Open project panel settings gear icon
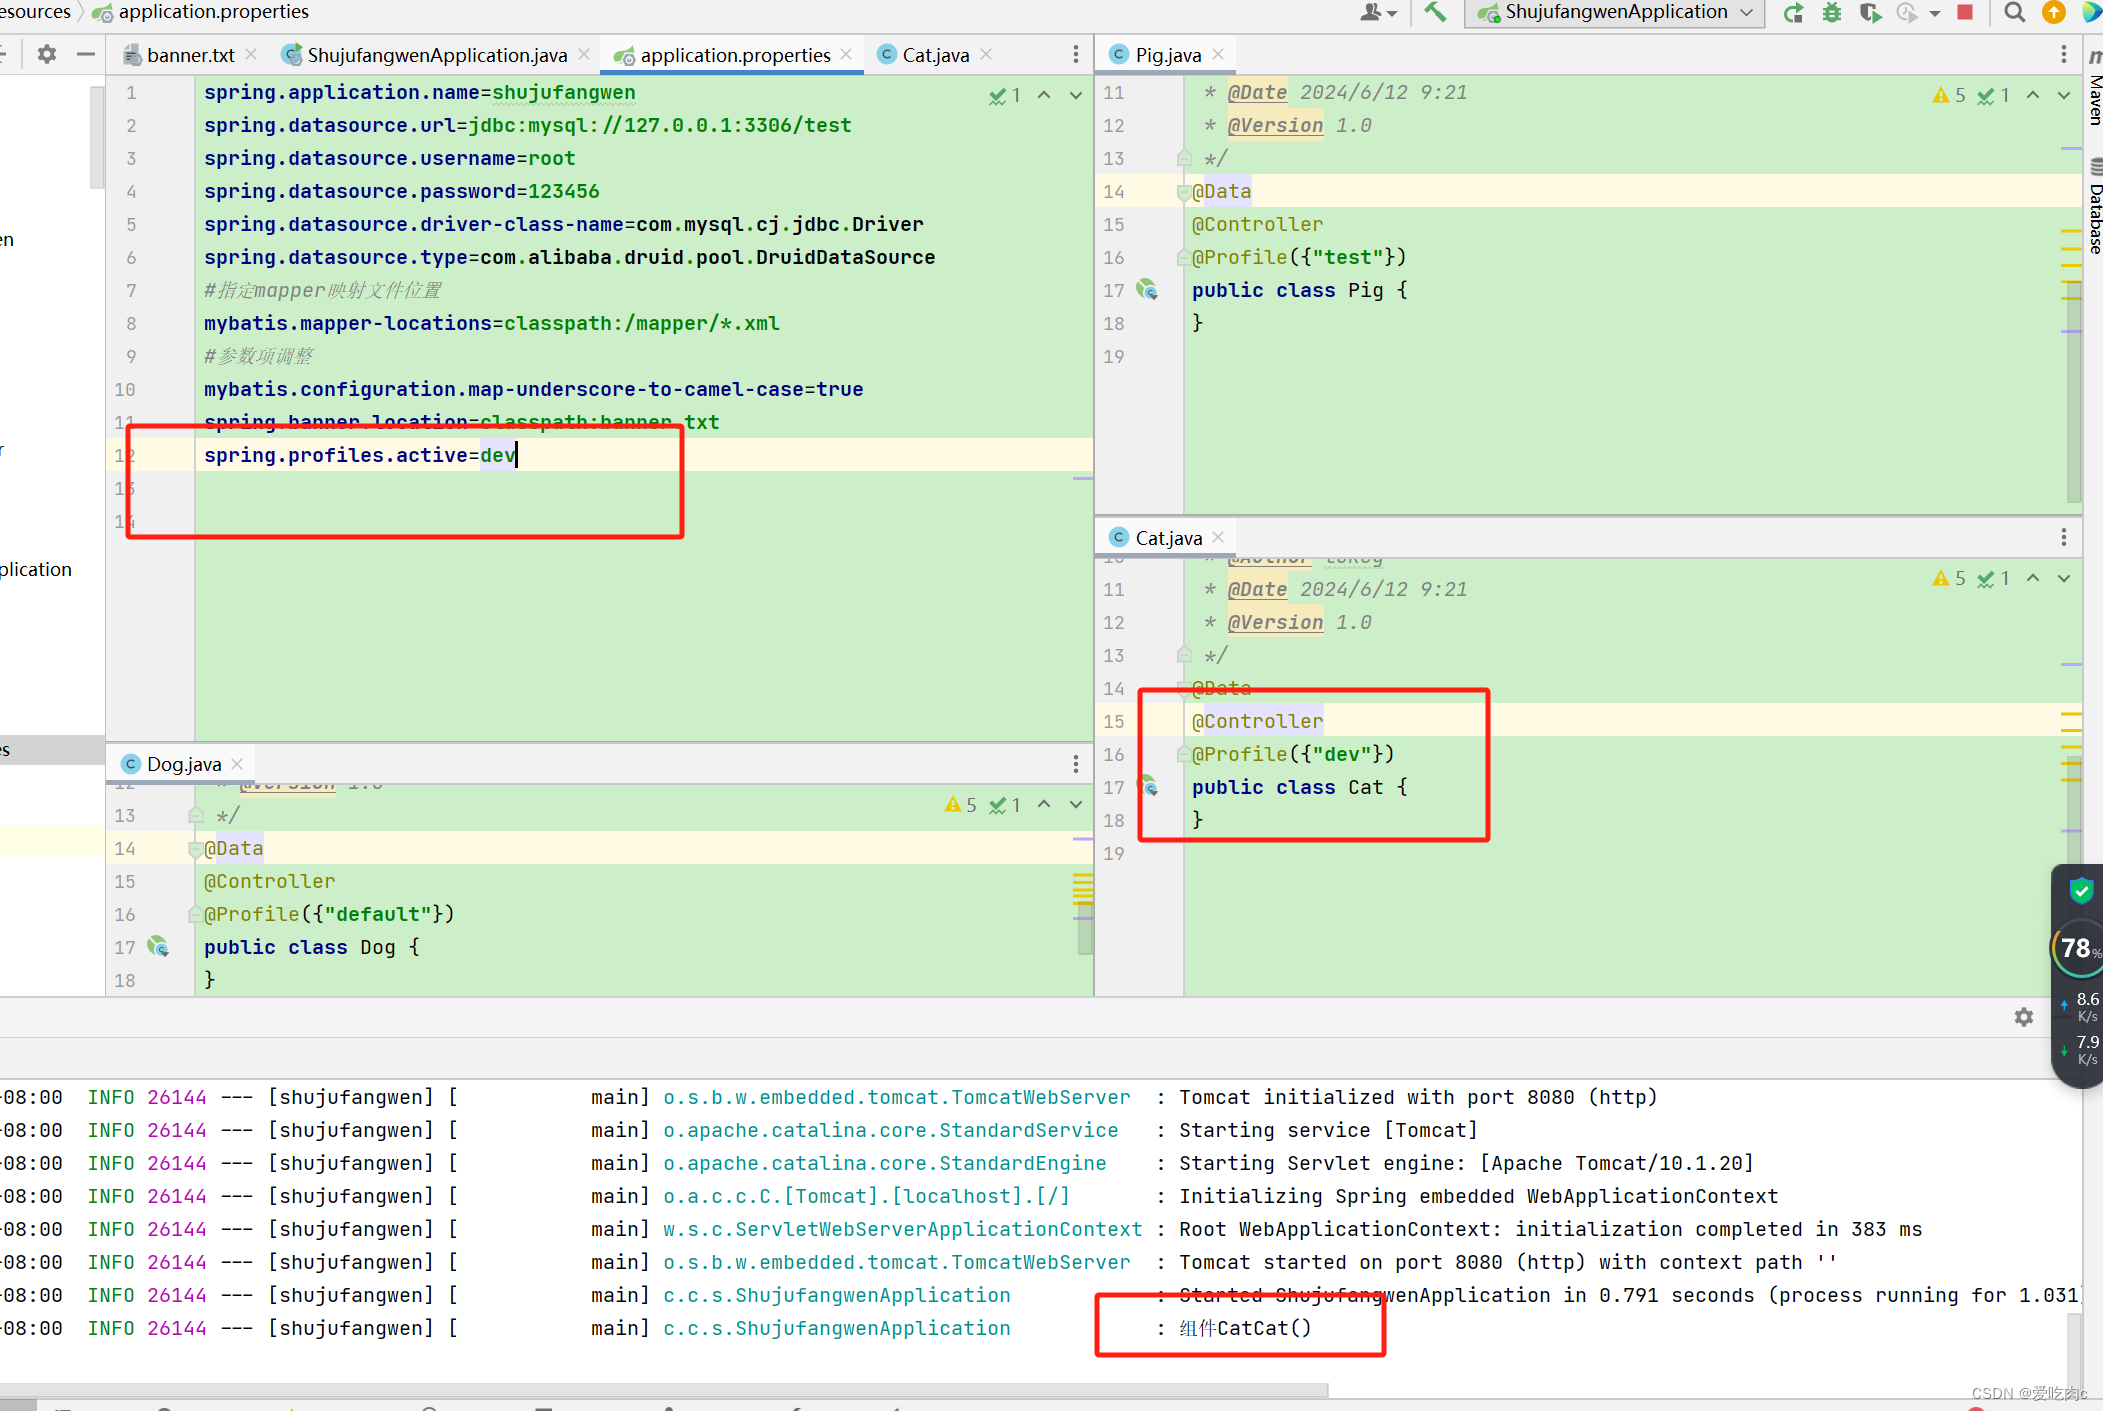The width and height of the screenshot is (2103, 1411). tap(47, 54)
